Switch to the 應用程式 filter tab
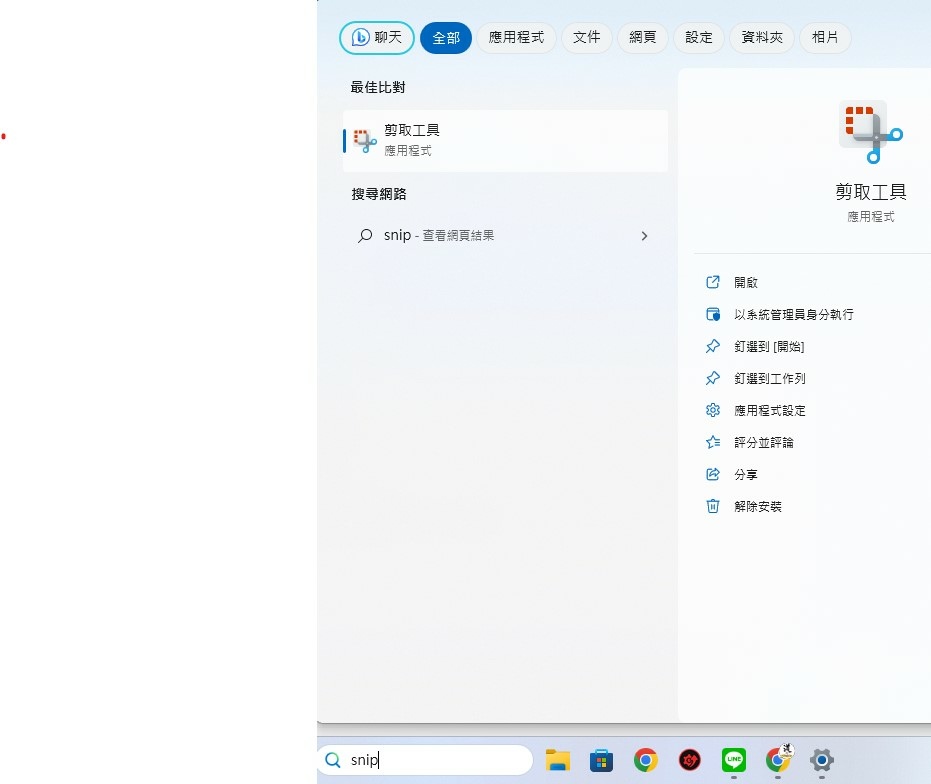This screenshot has height=784, width=931. (515, 37)
